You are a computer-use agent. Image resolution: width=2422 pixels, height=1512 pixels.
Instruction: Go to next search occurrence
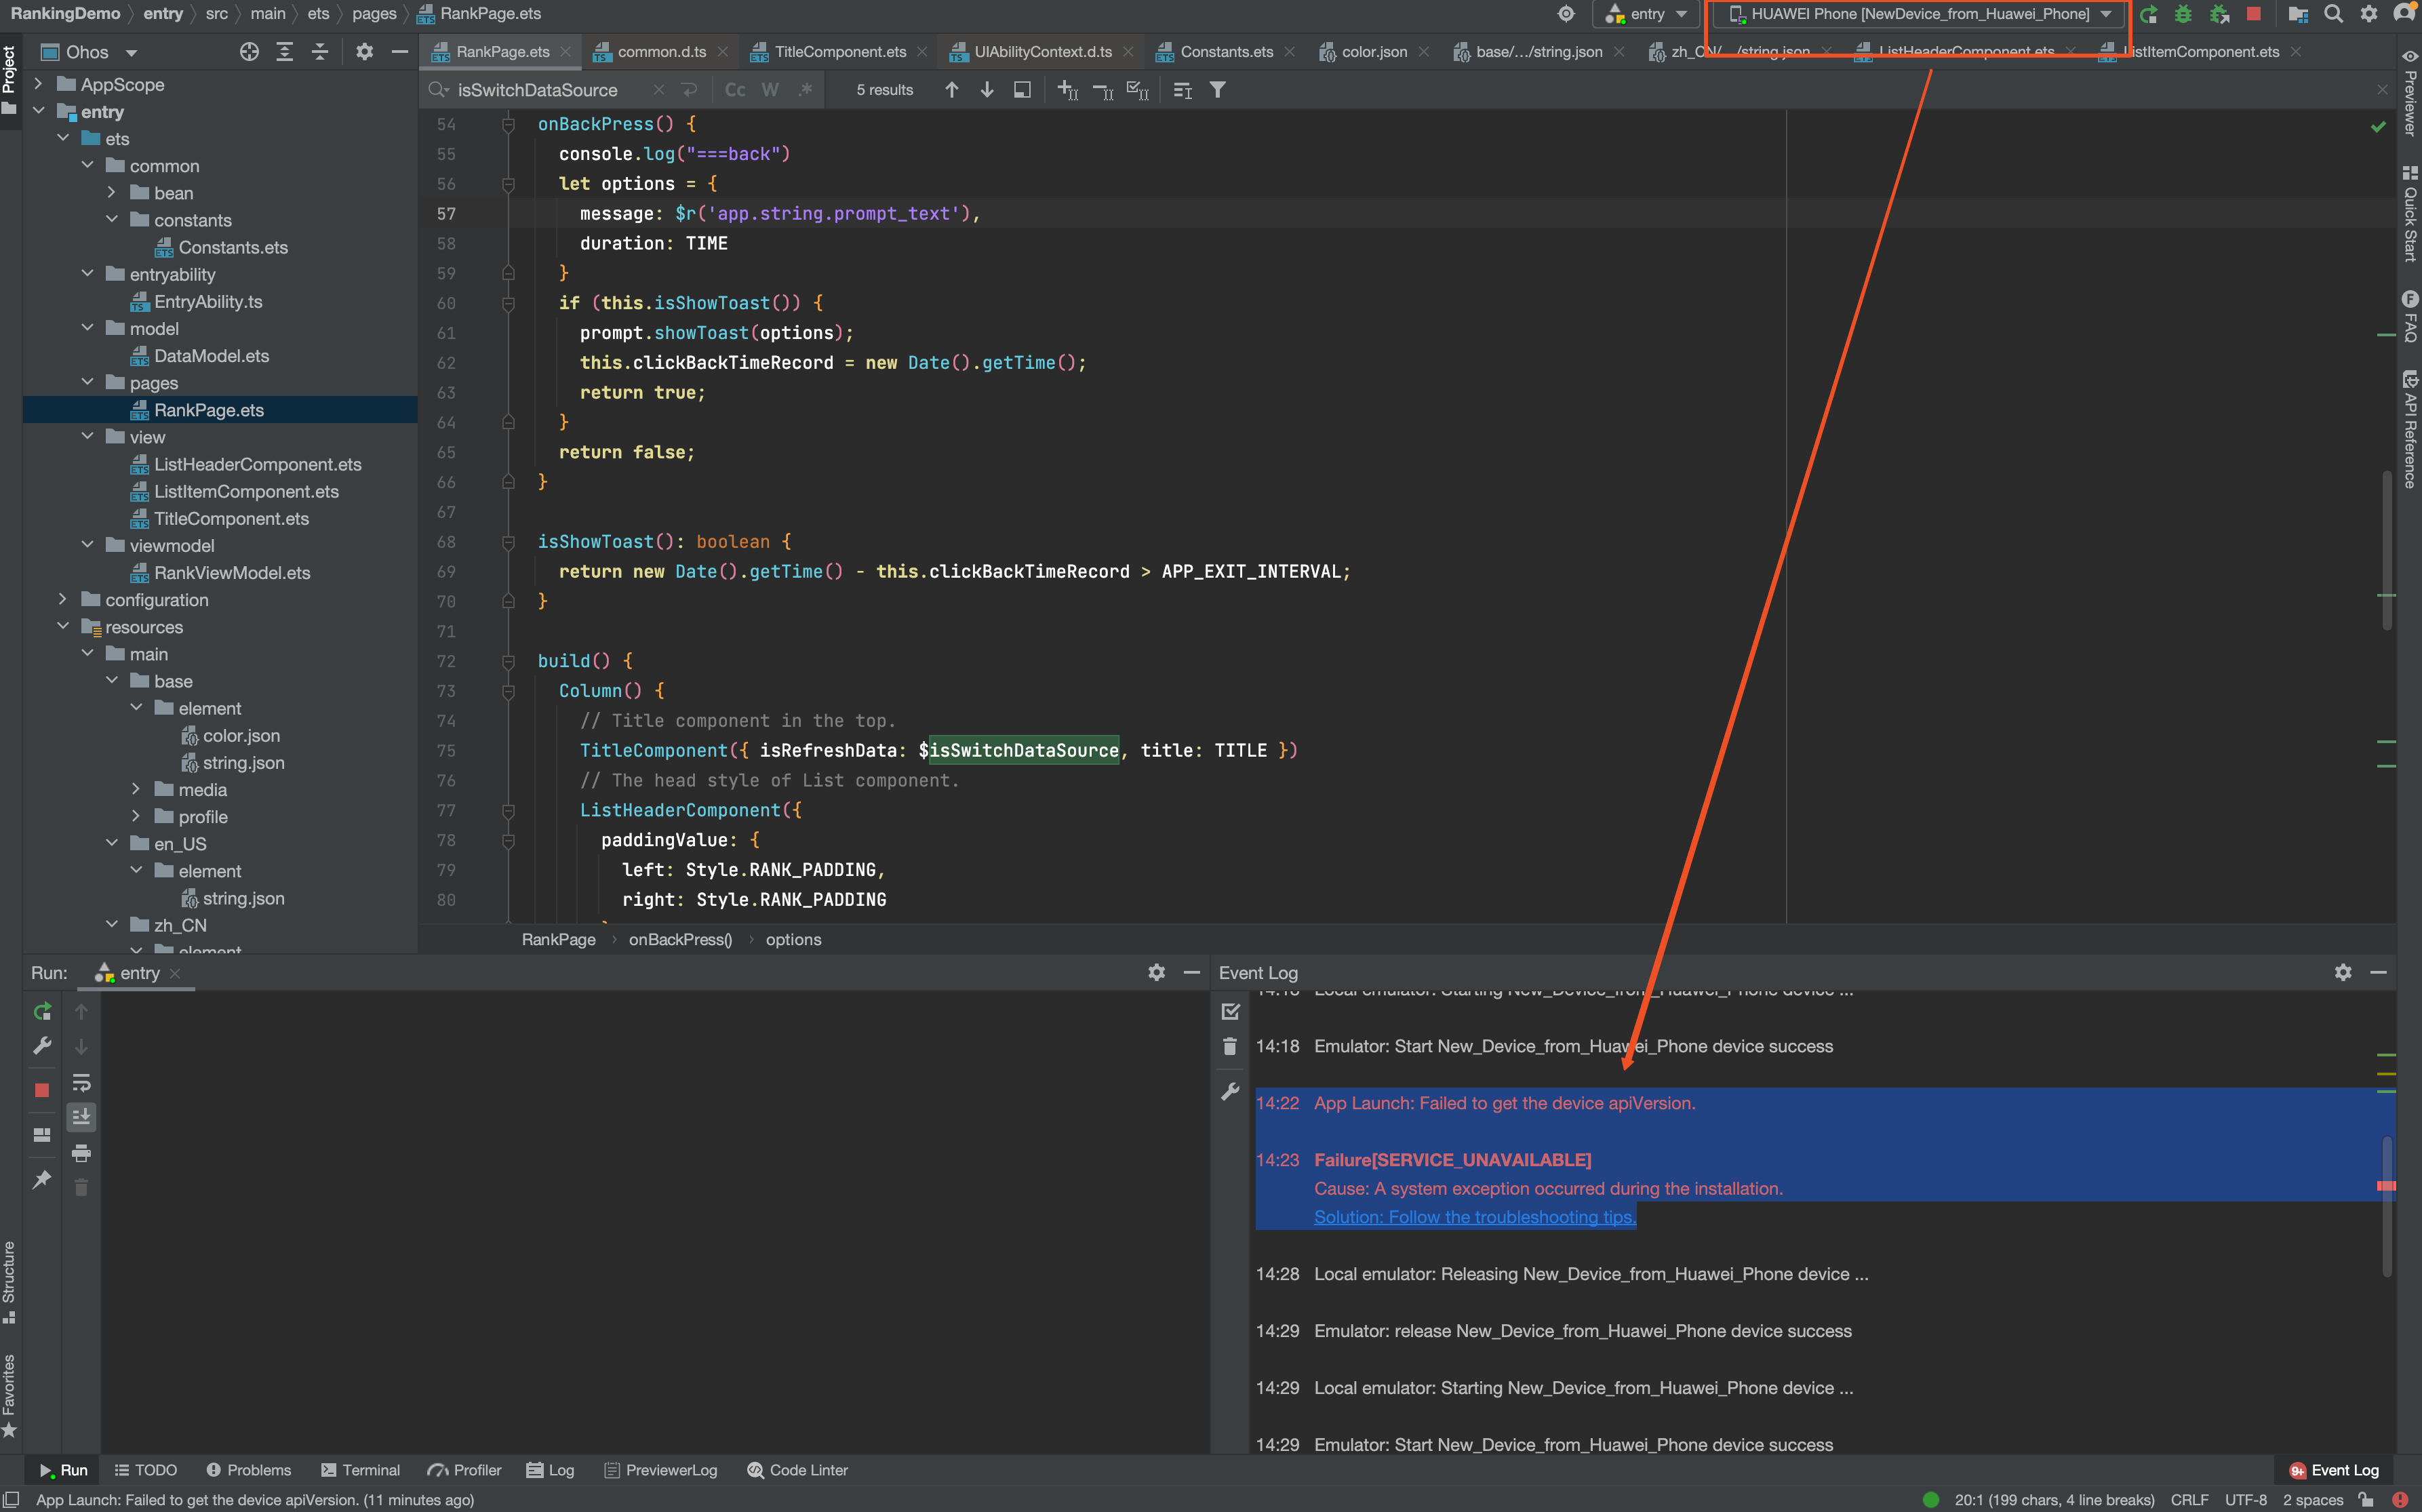coord(987,90)
